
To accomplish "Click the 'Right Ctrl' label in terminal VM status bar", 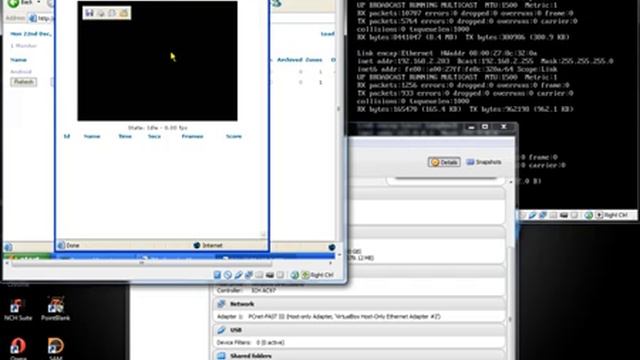I will (x=616, y=215).
